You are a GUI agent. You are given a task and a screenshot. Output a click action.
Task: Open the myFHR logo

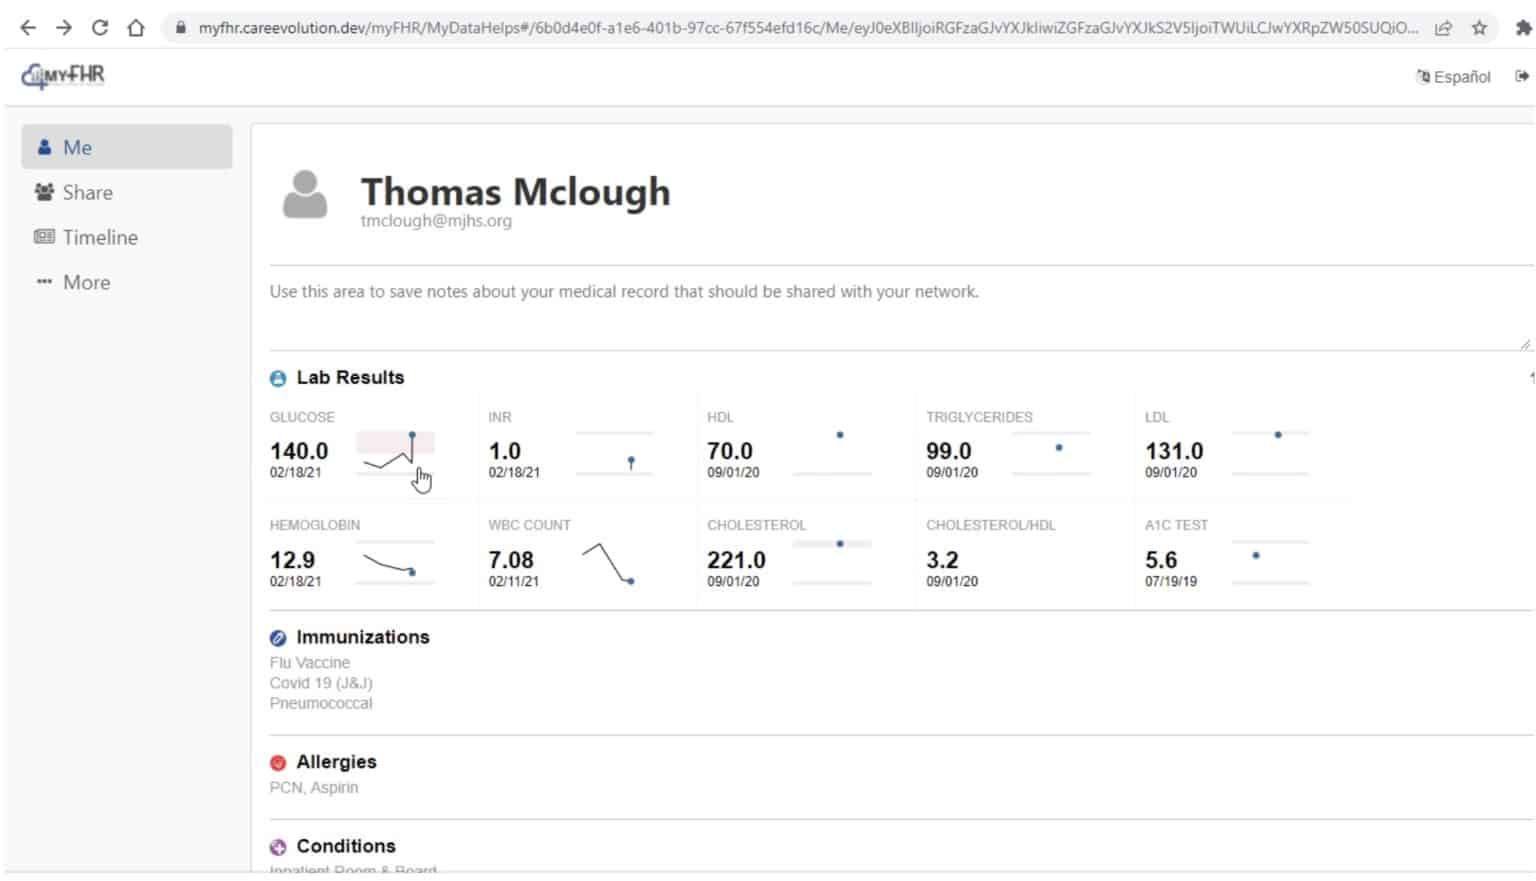tap(62, 75)
